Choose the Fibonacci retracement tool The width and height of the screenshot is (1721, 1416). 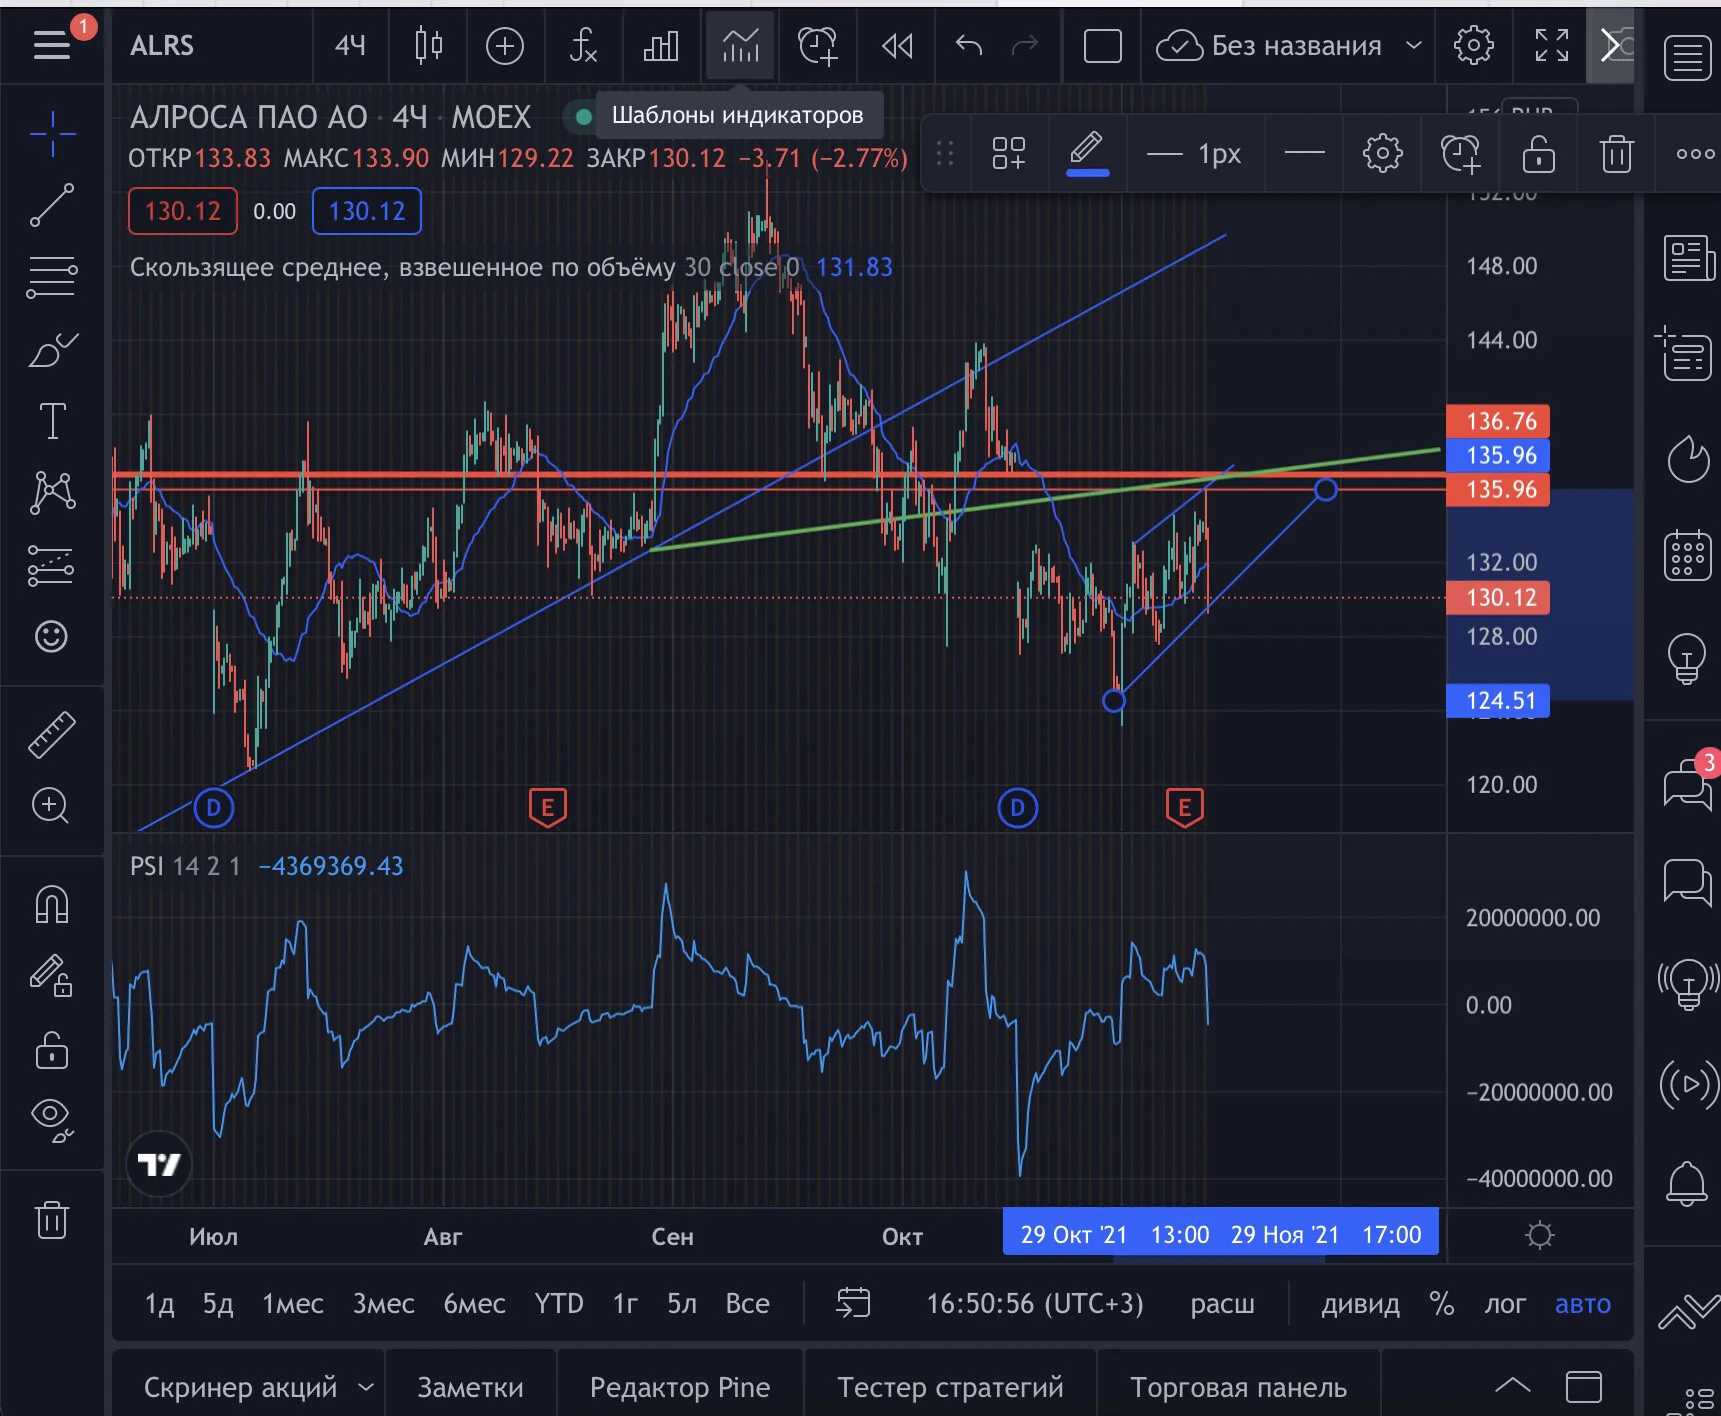pyautogui.click(x=52, y=277)
